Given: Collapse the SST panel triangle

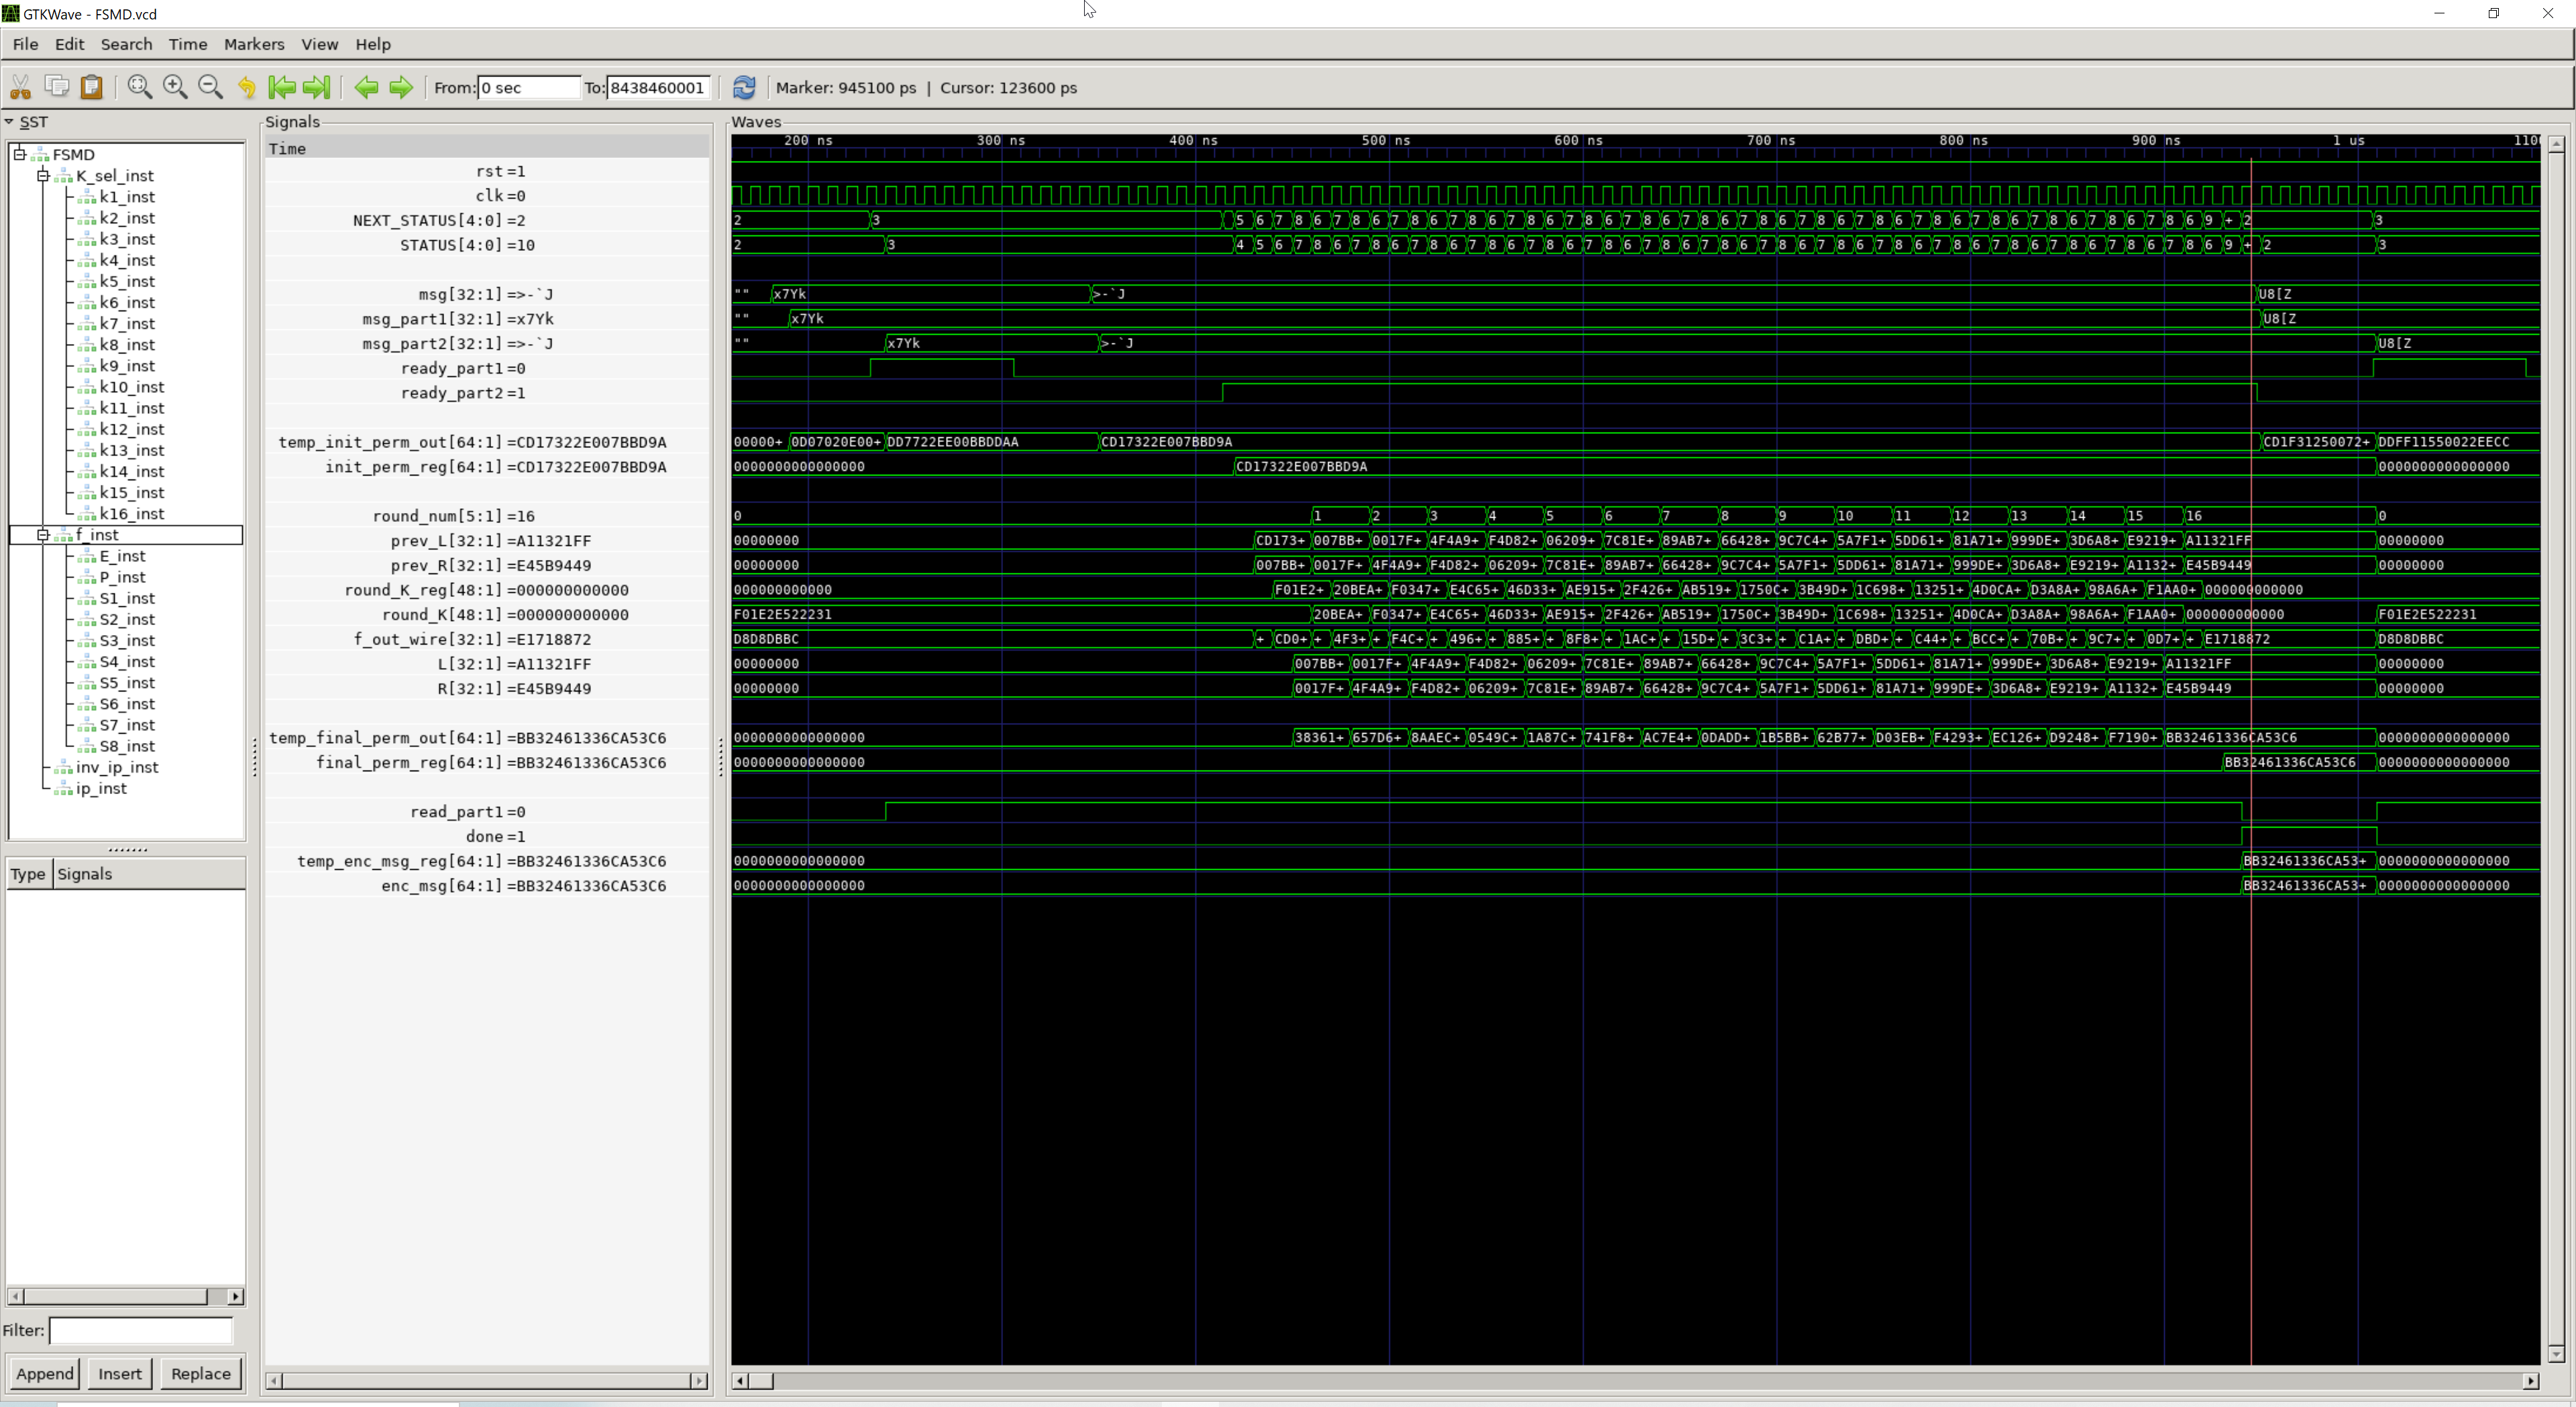Looking at the screenshot, I should pos(9,122).
